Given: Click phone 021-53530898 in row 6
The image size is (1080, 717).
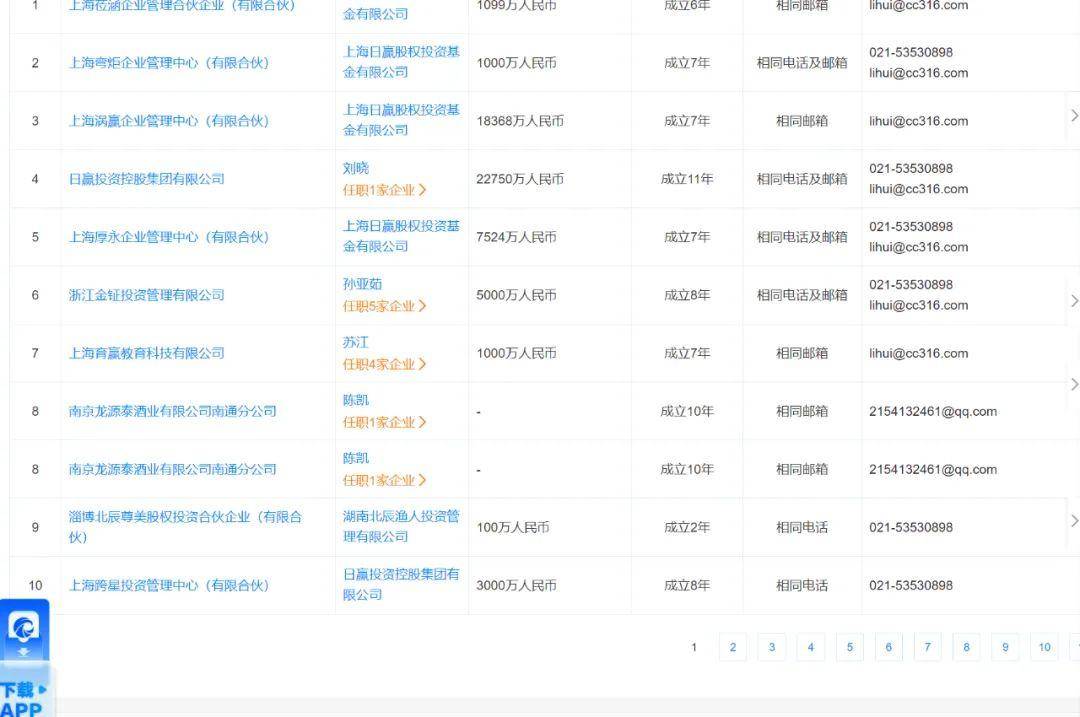Looking at the screenshot, I should (911, 284).
